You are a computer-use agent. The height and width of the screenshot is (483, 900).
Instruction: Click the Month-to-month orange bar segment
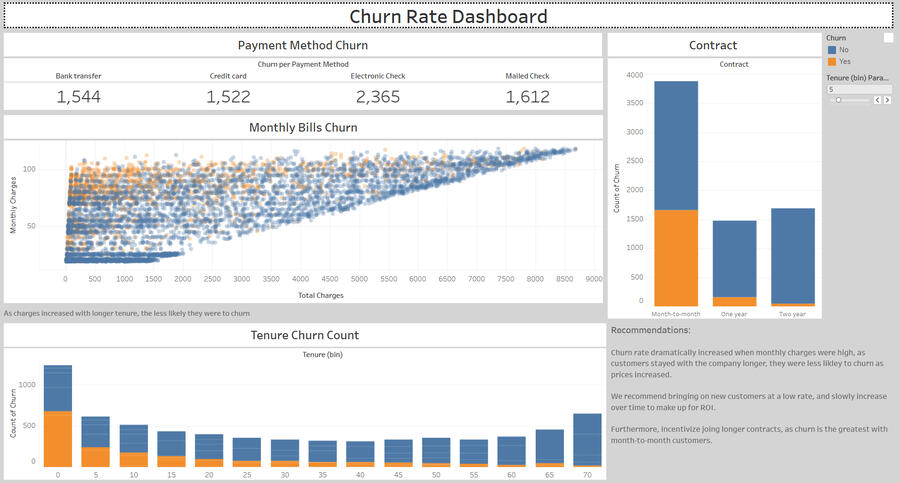676,257
